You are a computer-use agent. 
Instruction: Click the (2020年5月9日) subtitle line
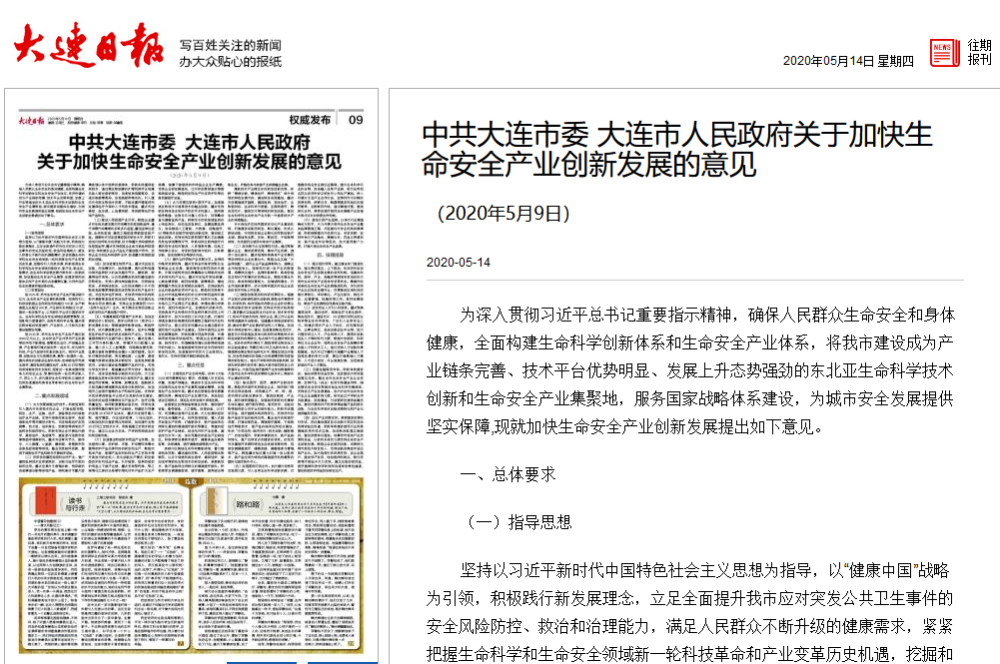(x=503, y=213)
